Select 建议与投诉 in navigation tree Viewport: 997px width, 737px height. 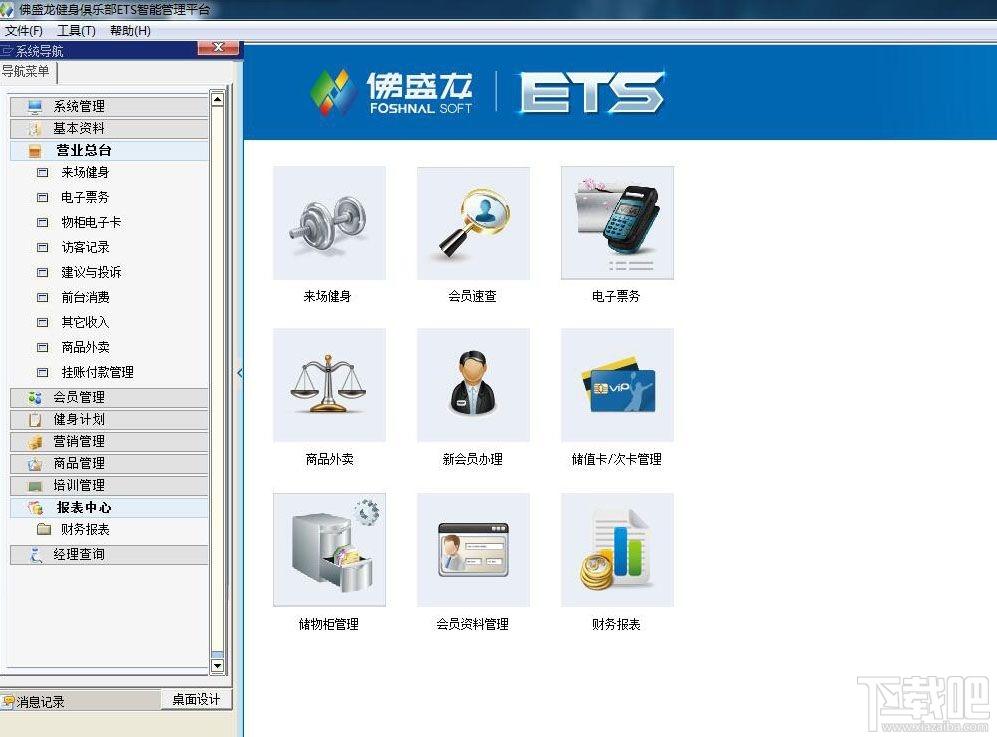pyautogui.click(x=91, y=272)
